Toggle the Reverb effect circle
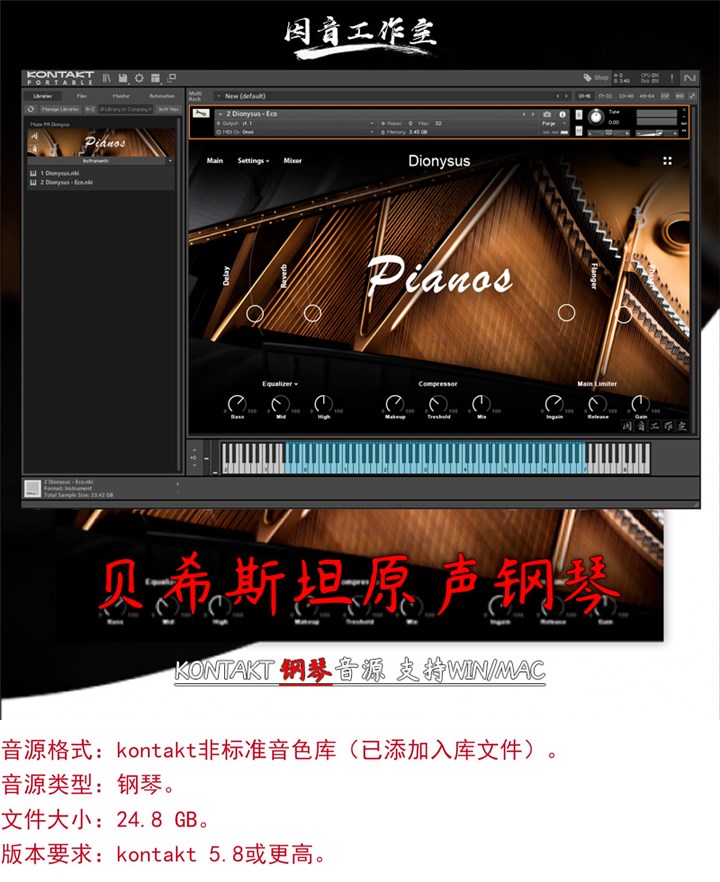The width and height of the screenshot is (720, 882). click(312, 313)
